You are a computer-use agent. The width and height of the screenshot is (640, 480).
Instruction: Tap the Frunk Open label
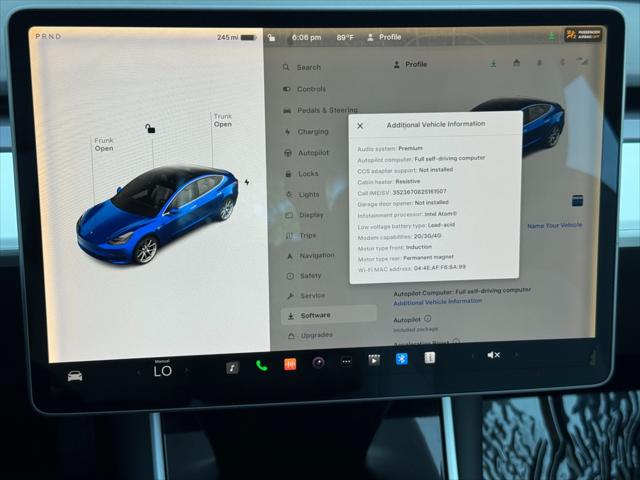point(104,144)
